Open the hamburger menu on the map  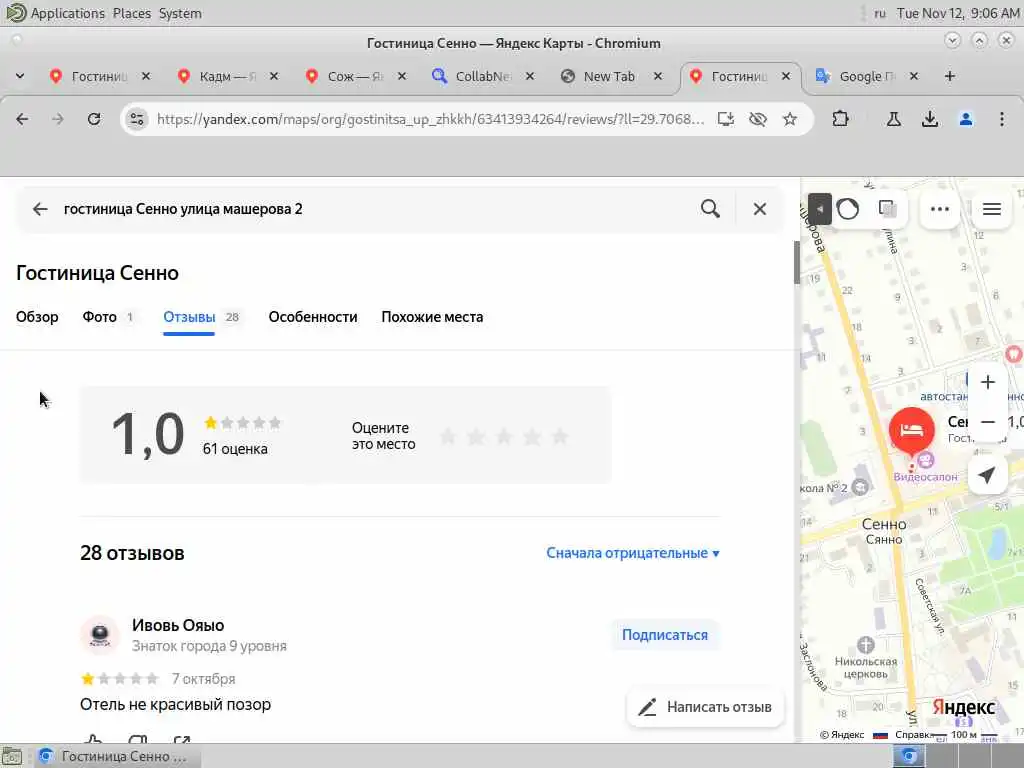(x=992, y=209)
